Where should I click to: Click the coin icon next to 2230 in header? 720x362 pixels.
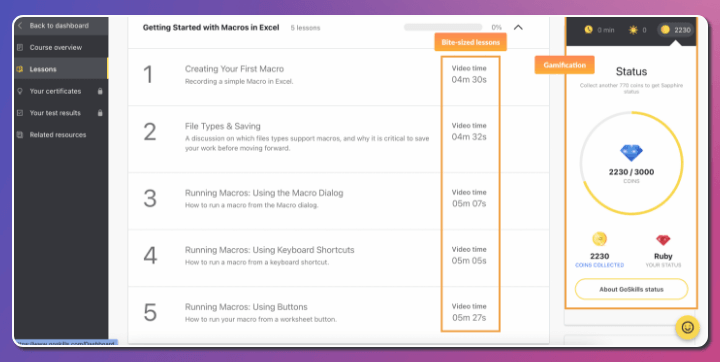665,30
